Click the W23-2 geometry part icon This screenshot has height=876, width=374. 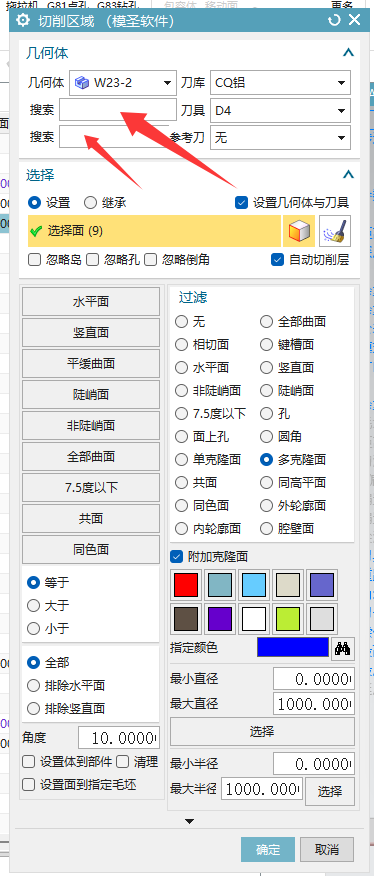[82, 83]
